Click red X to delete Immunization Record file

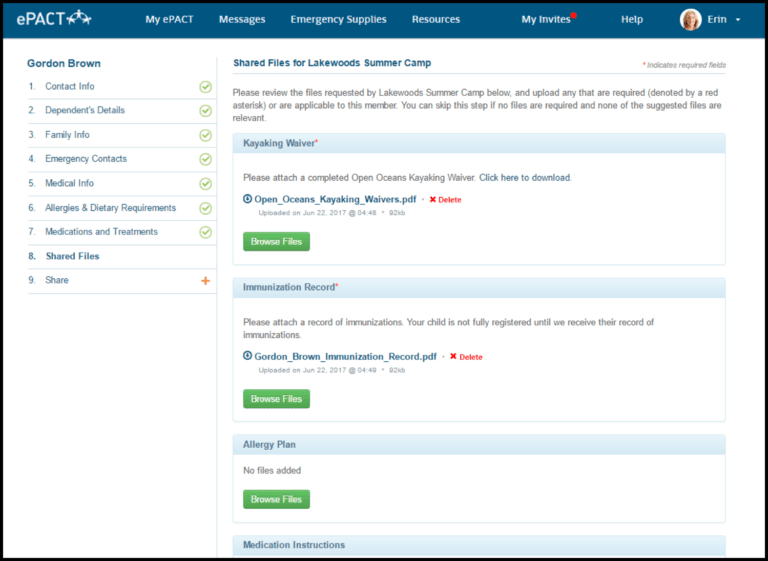(453, 356)
